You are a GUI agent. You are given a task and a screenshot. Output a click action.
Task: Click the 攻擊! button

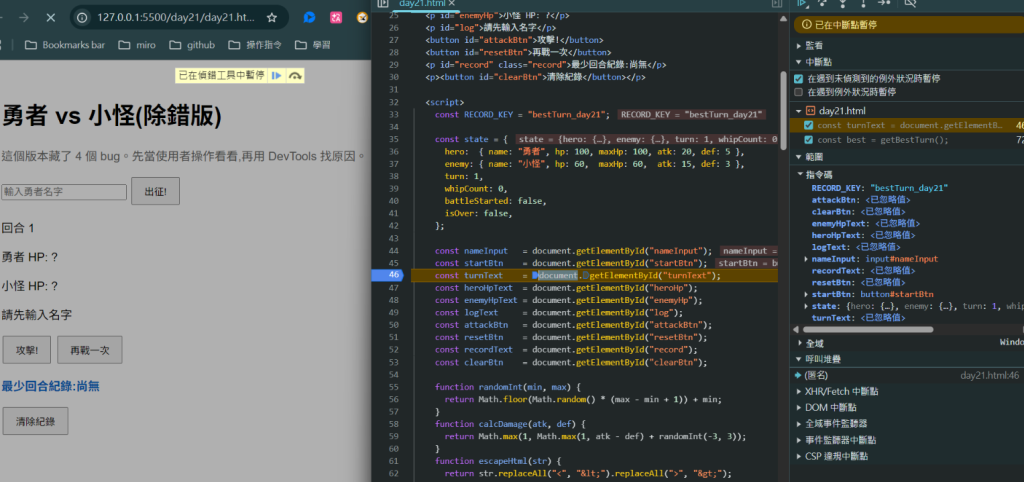click(x=27, y=350)
